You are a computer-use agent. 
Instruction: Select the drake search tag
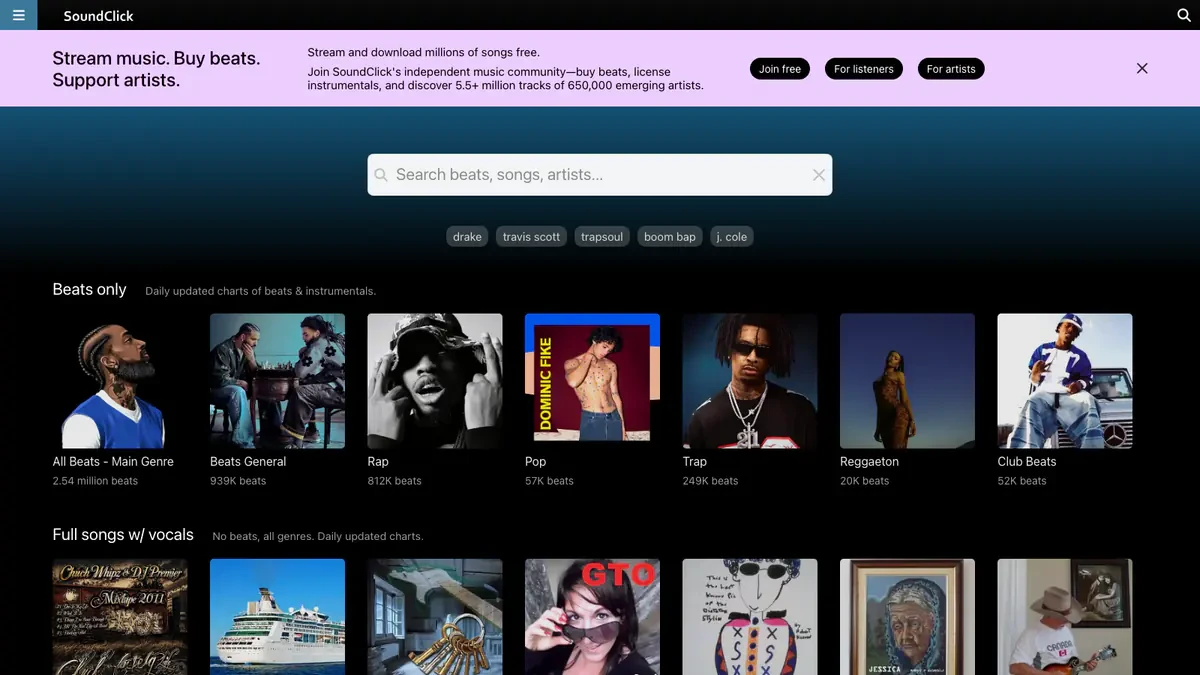pos(467,237)
